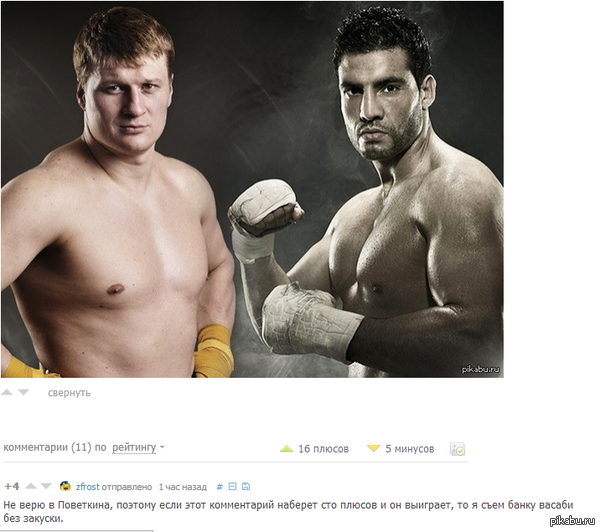Downvote zfrost's comment with the down arrow
Image resolution: width=600 pixels, height=532 pixels.
coord(46,486)
